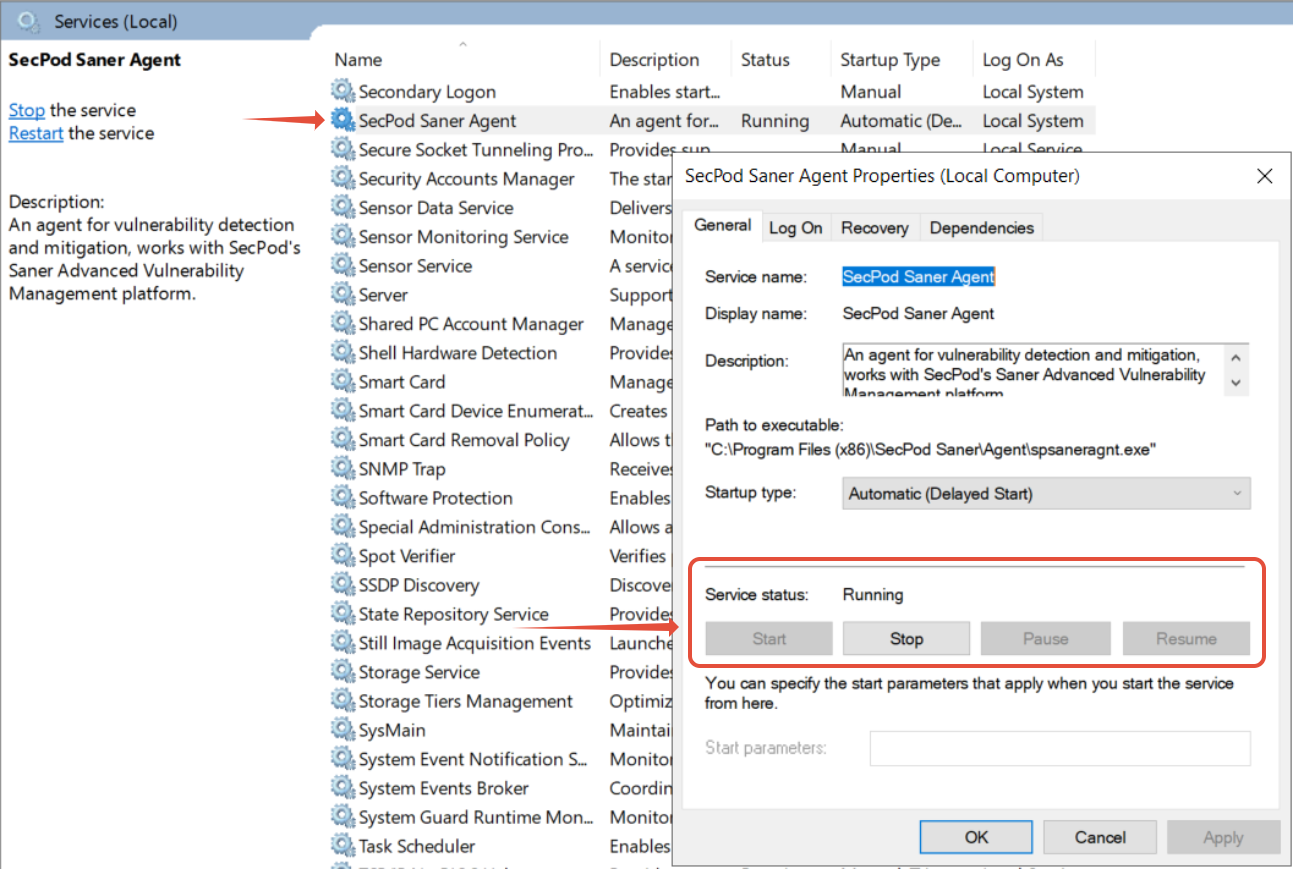Click the gear icon beside State Repository Service
1293x869 pixels.
(343, 614)
